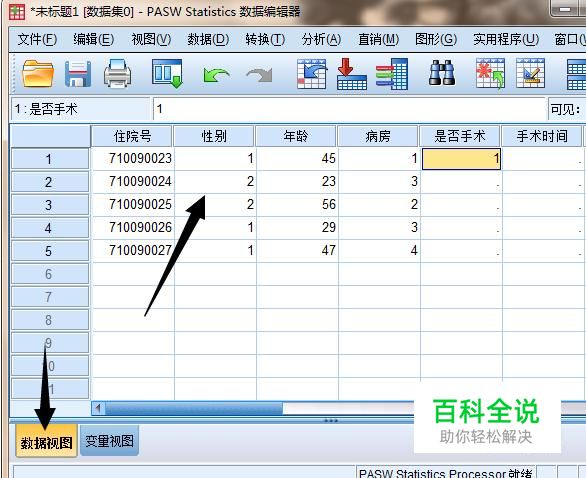Select the 是否手术 column header
The width and height of the screenshot is (586, 478).
[460, 136]
